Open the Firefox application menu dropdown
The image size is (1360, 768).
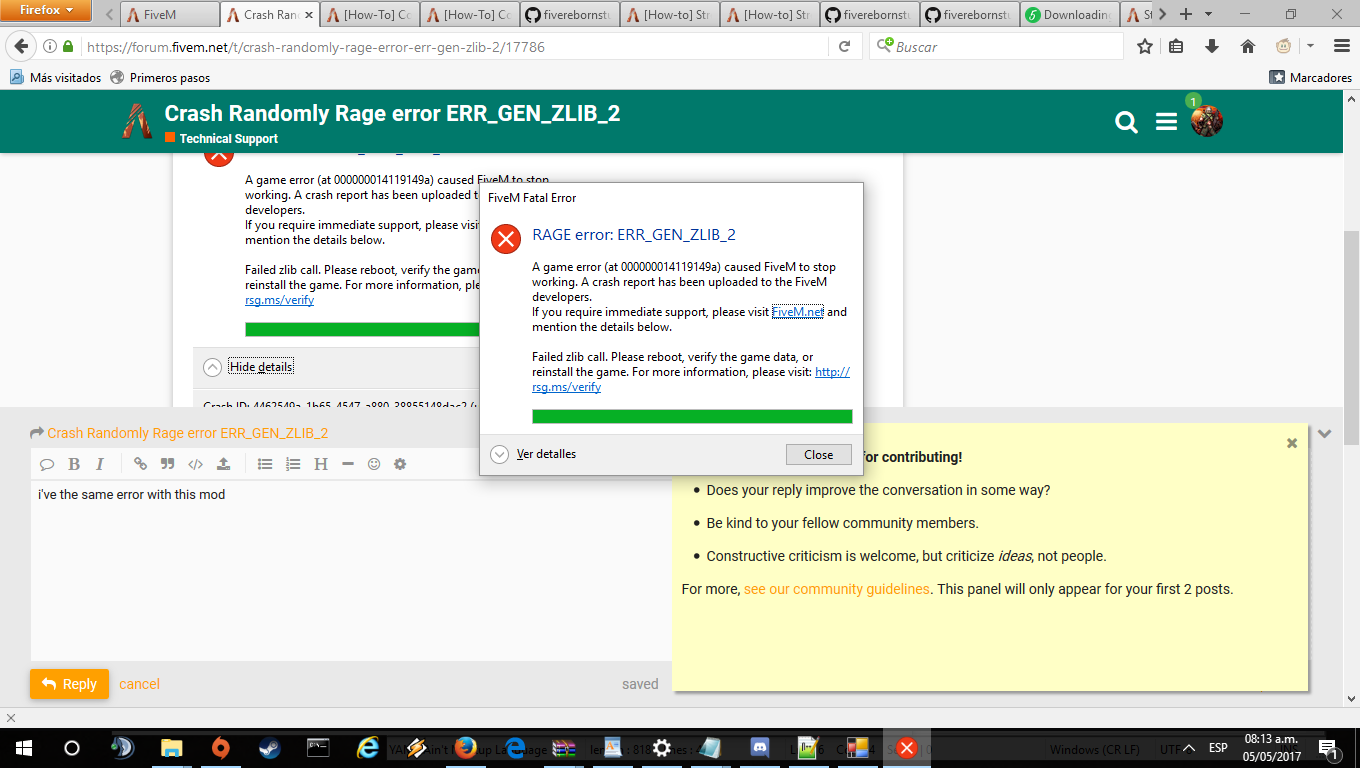click(48, 11)
